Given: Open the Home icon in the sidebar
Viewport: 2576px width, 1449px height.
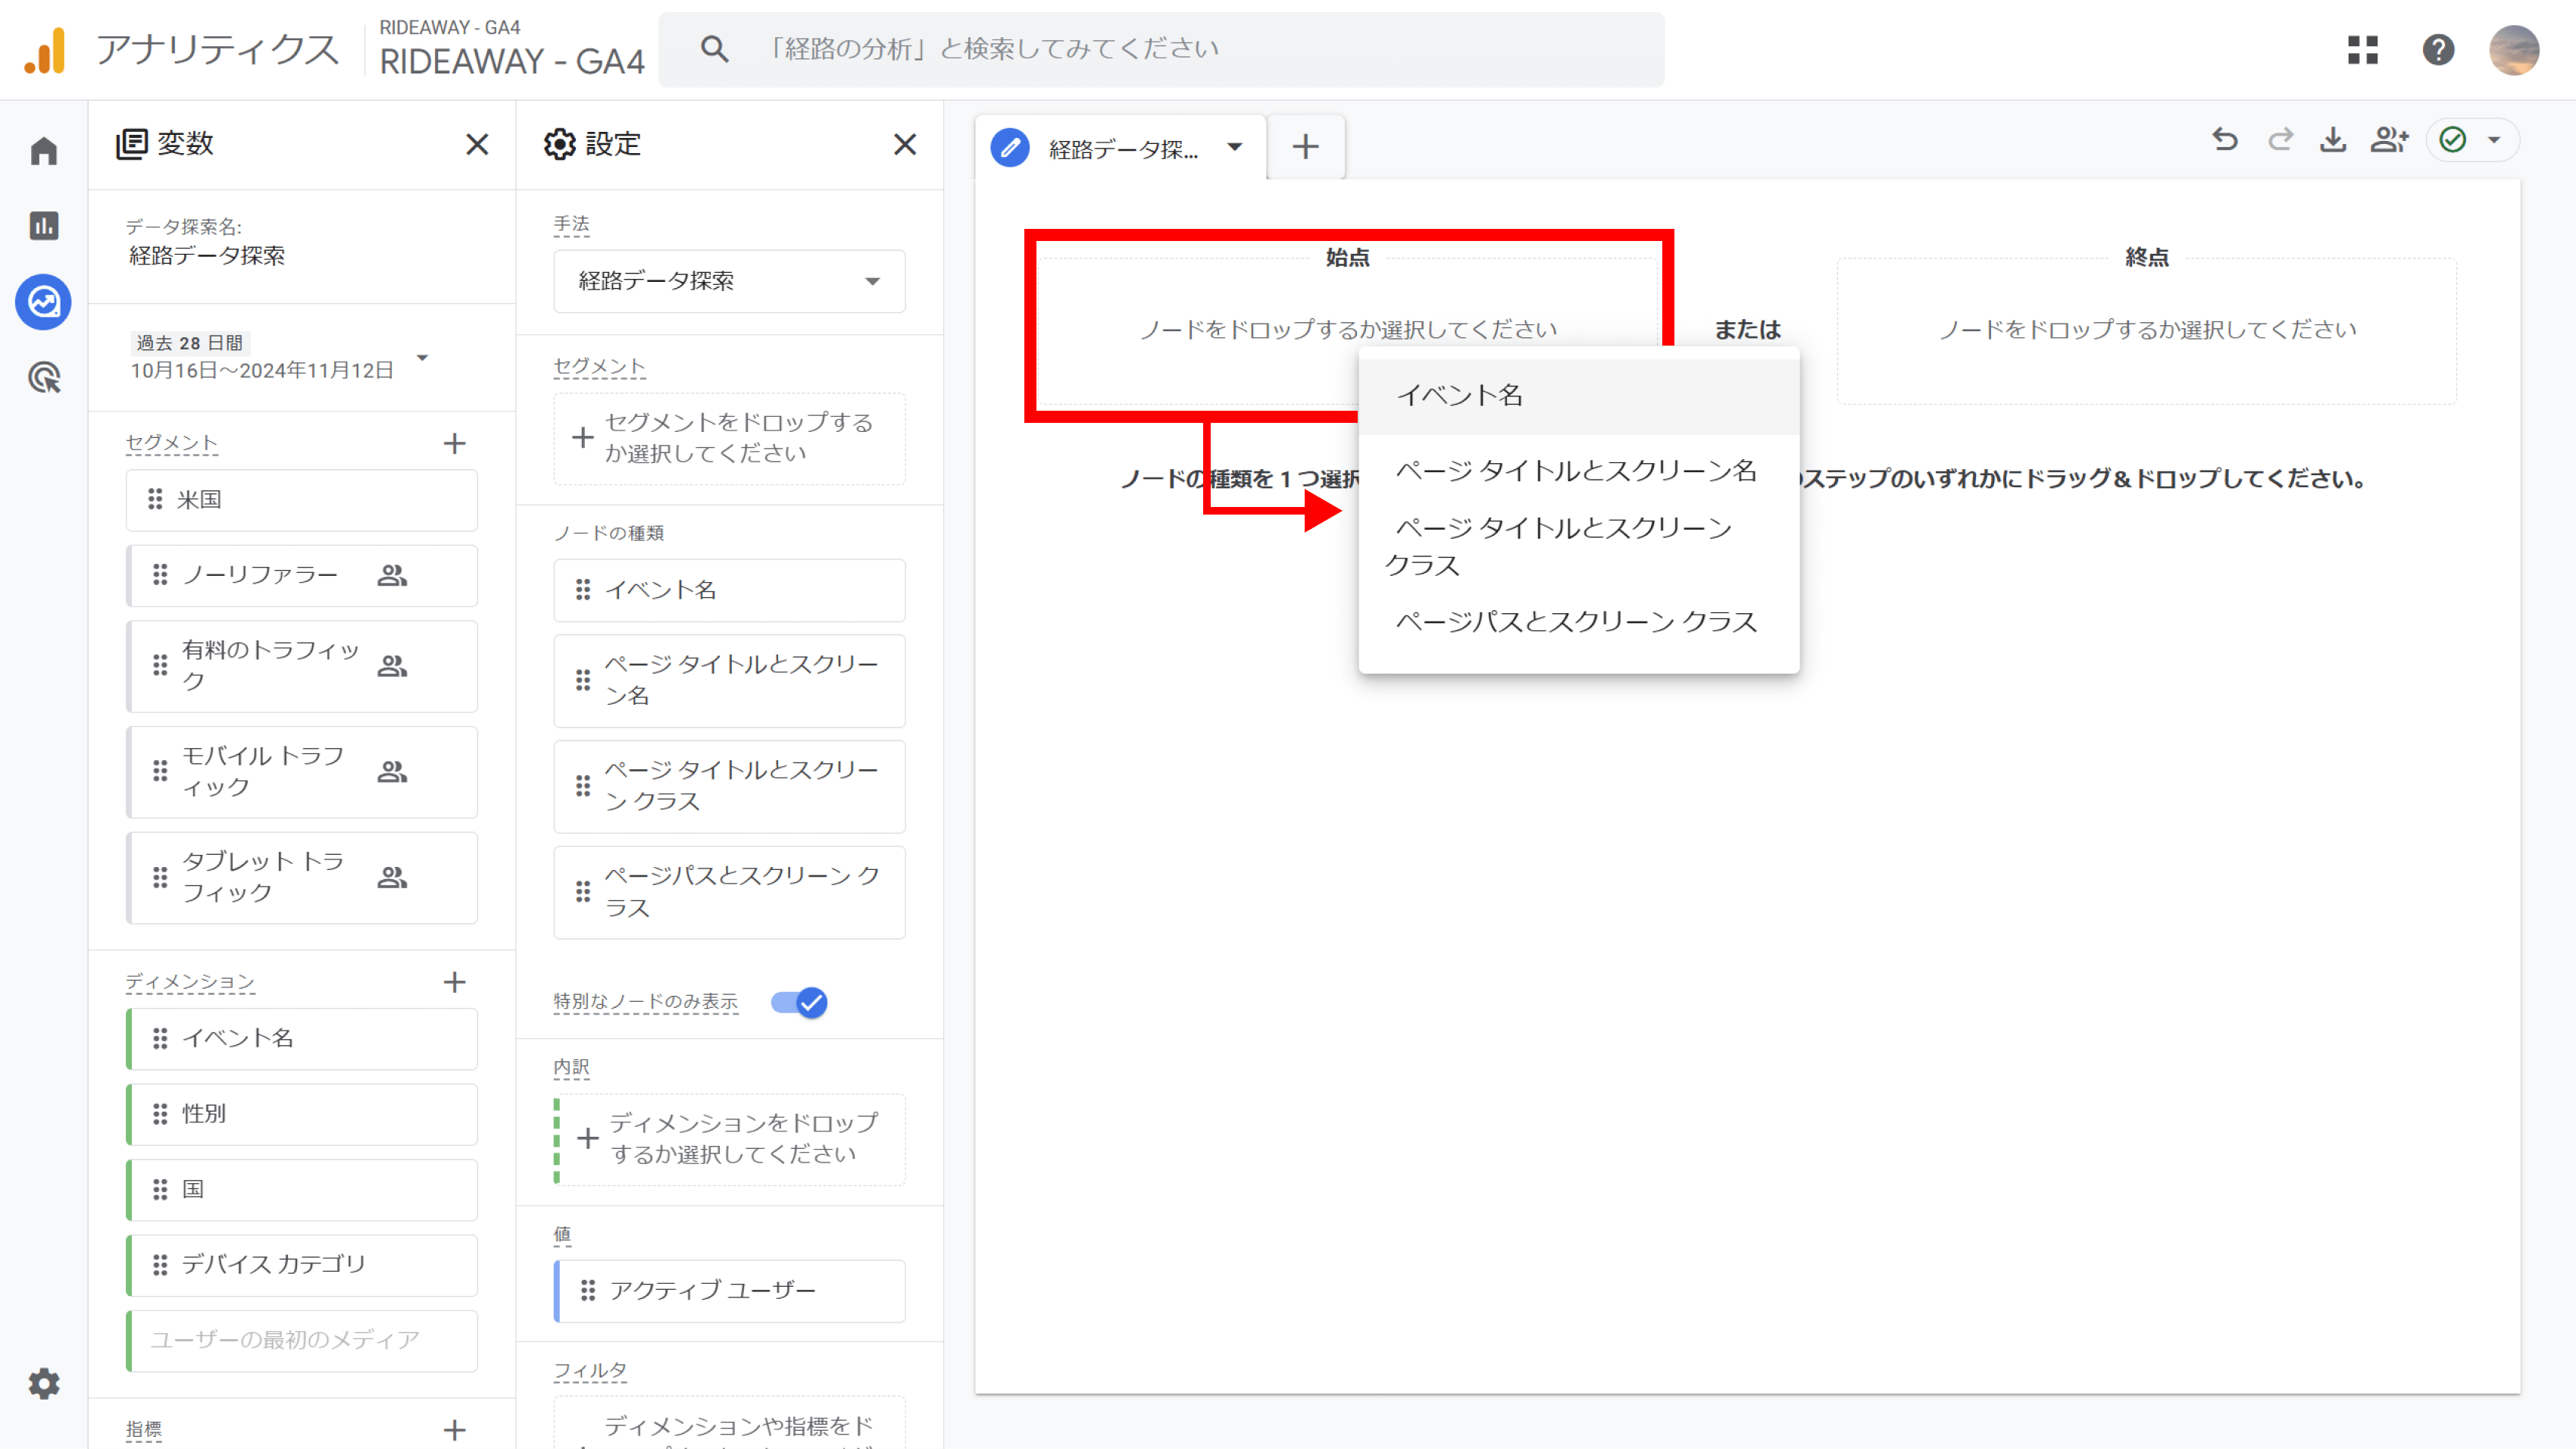Looking at the screenshot, I should pyautogui.click(x=44, y=151).
